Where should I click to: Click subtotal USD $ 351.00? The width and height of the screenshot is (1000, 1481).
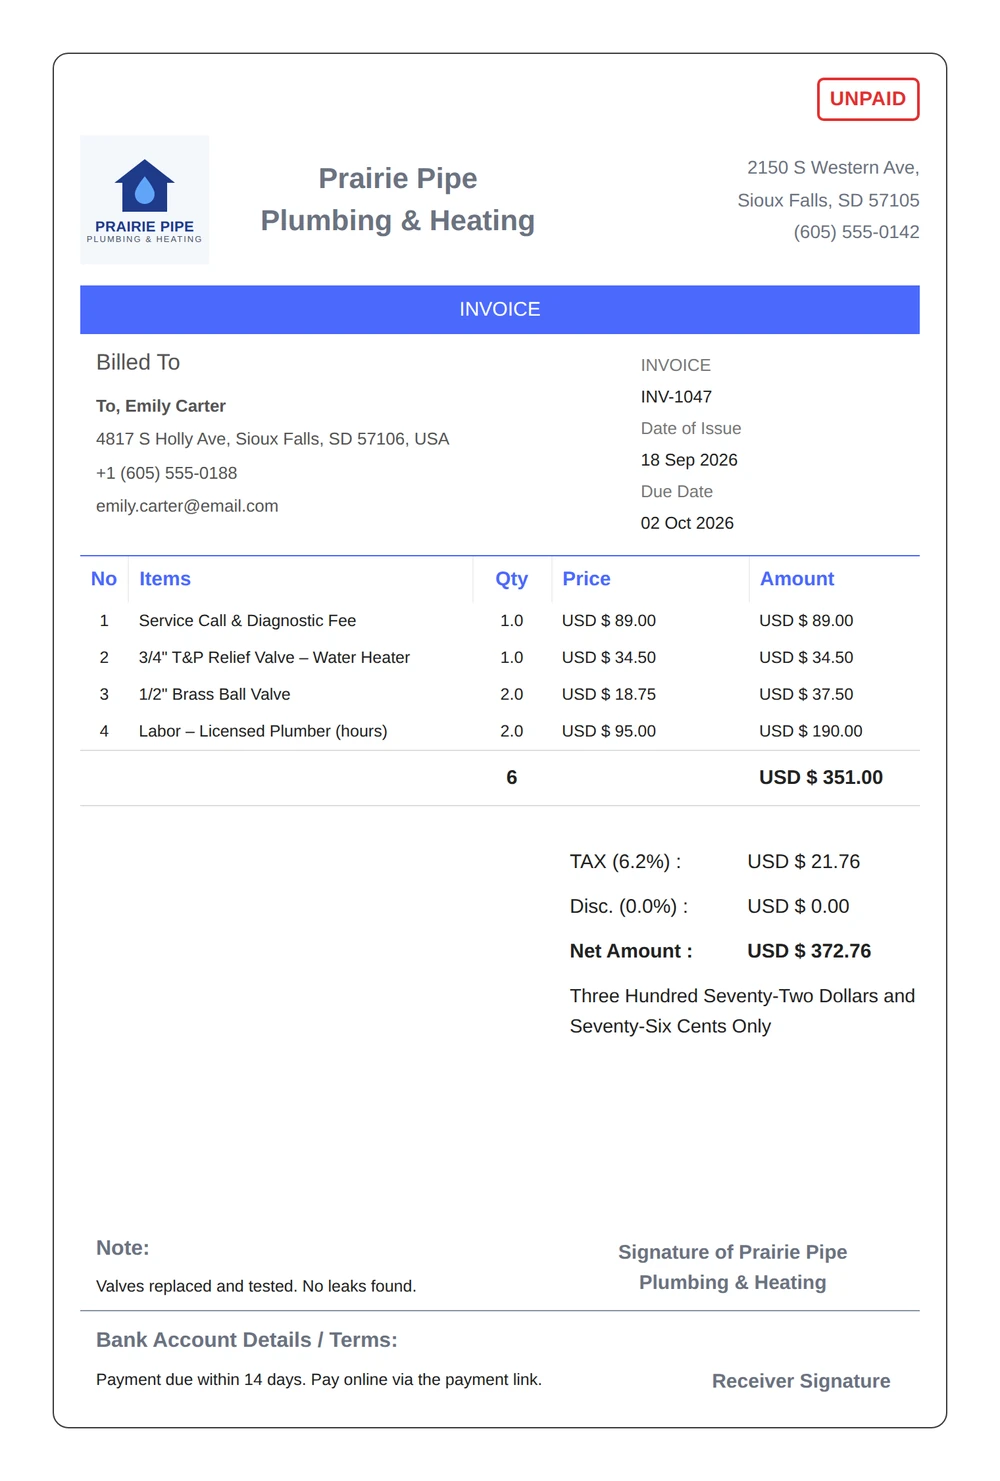(x=821, y=778)
